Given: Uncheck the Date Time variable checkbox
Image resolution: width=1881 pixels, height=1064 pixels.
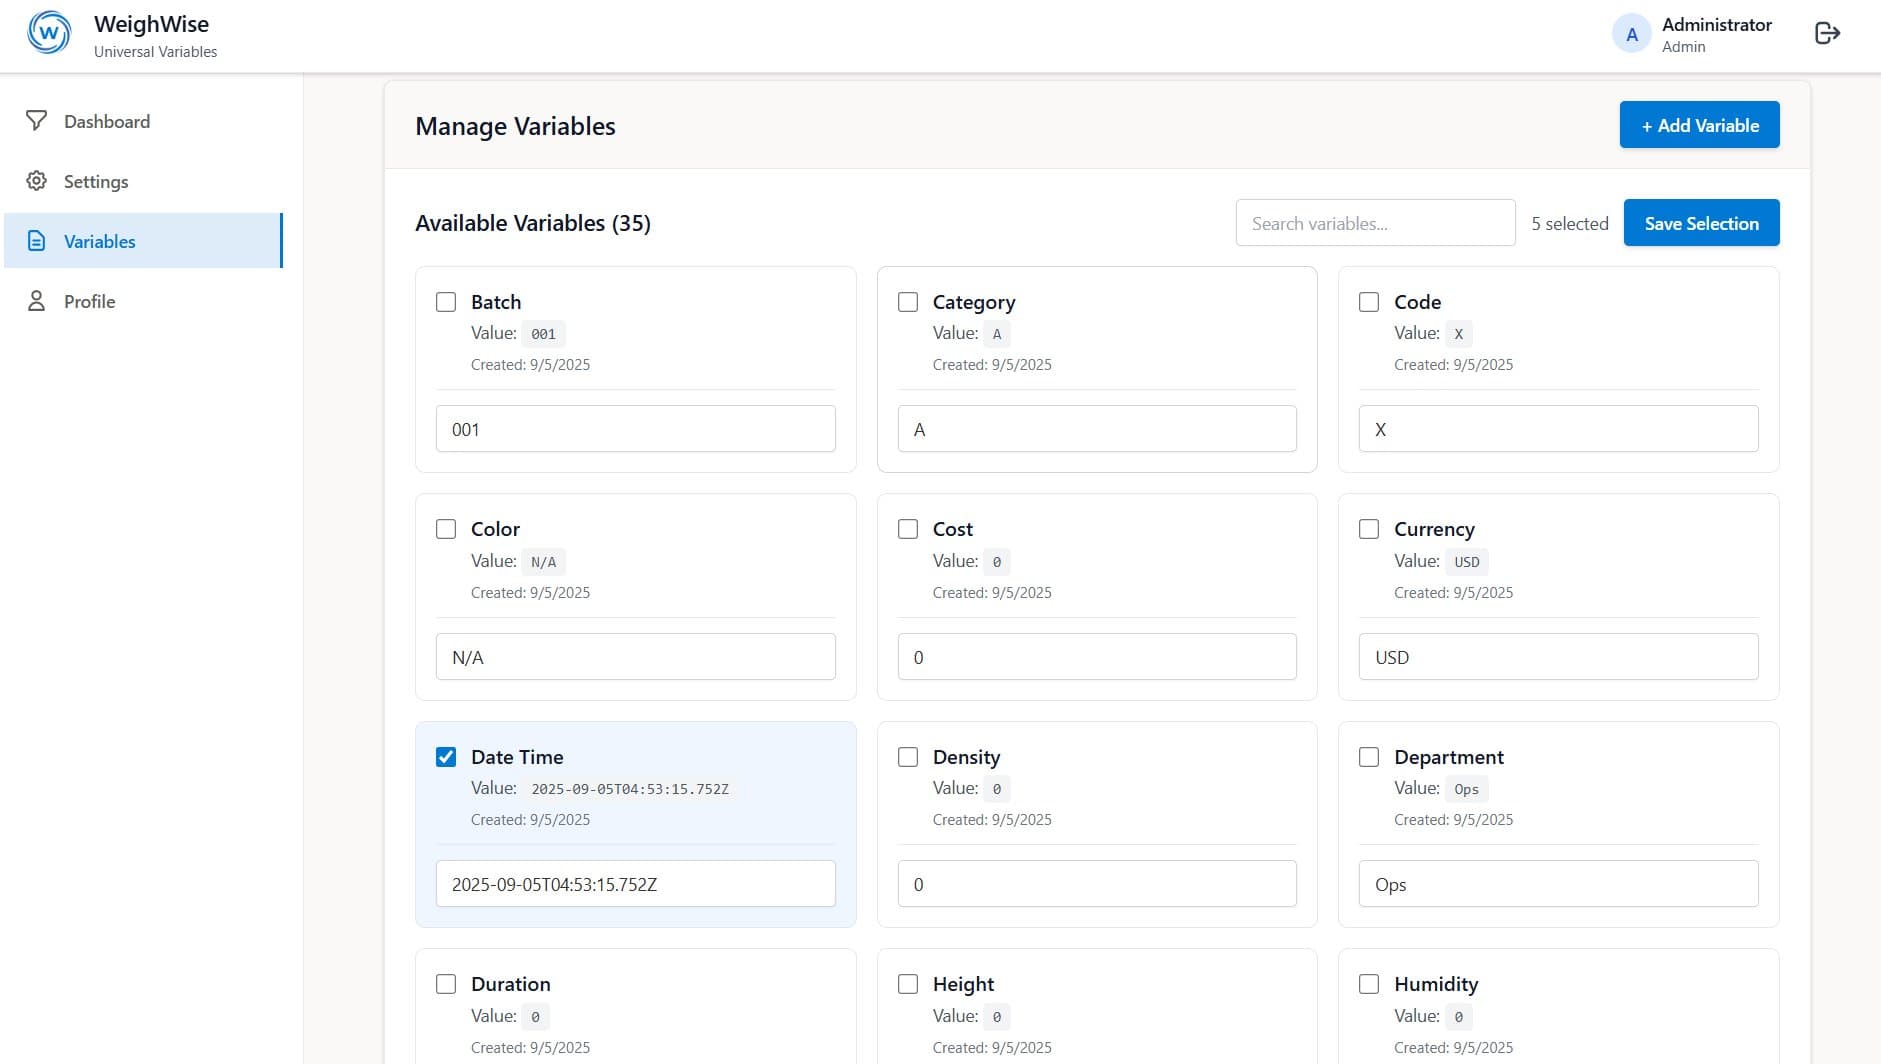Looking at the screenshot, I should [x=446, y=757].
